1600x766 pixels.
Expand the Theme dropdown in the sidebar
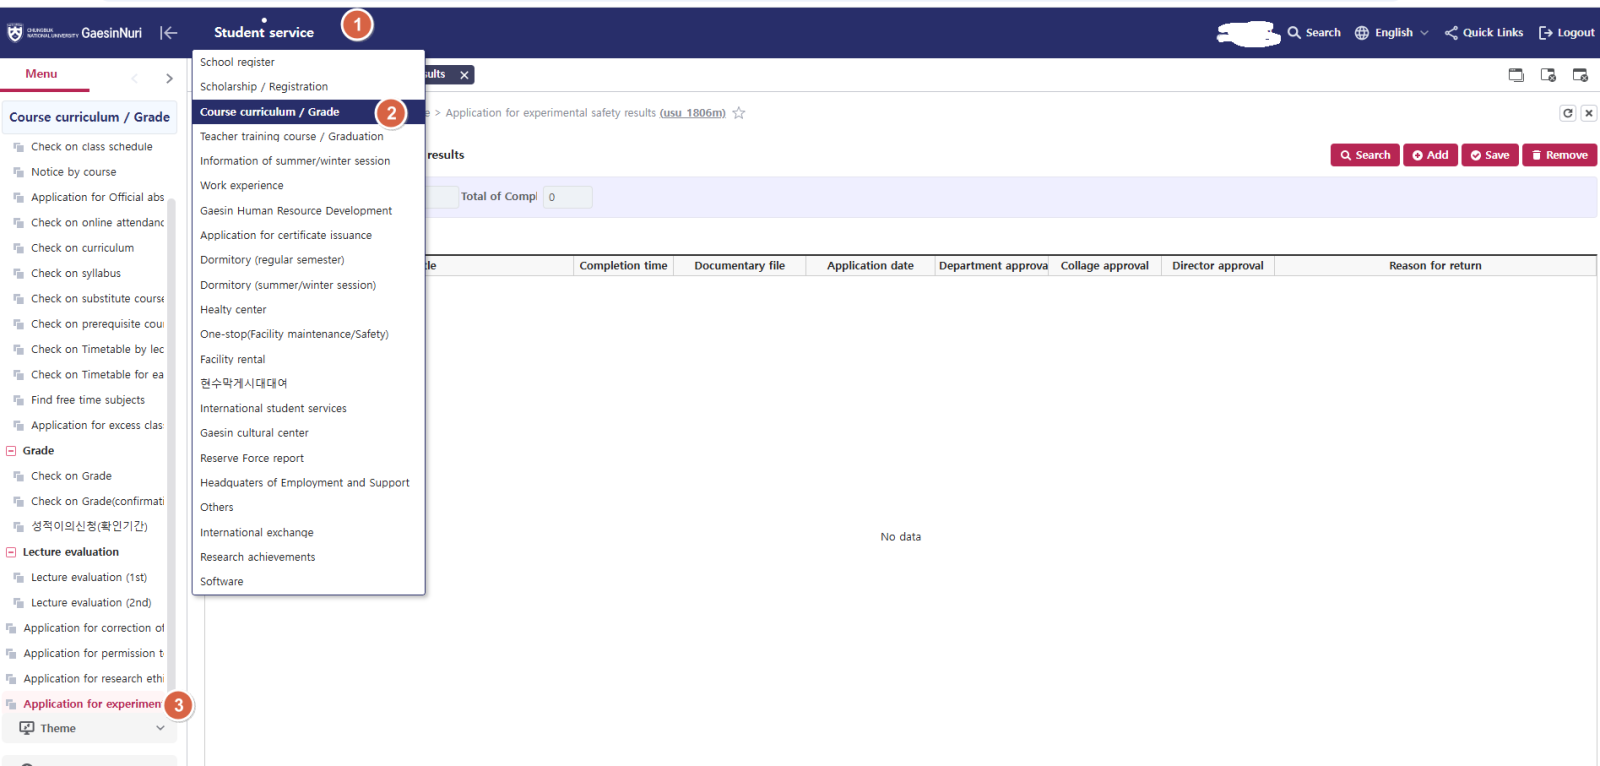pyautogui.click(x=160, y=729)
